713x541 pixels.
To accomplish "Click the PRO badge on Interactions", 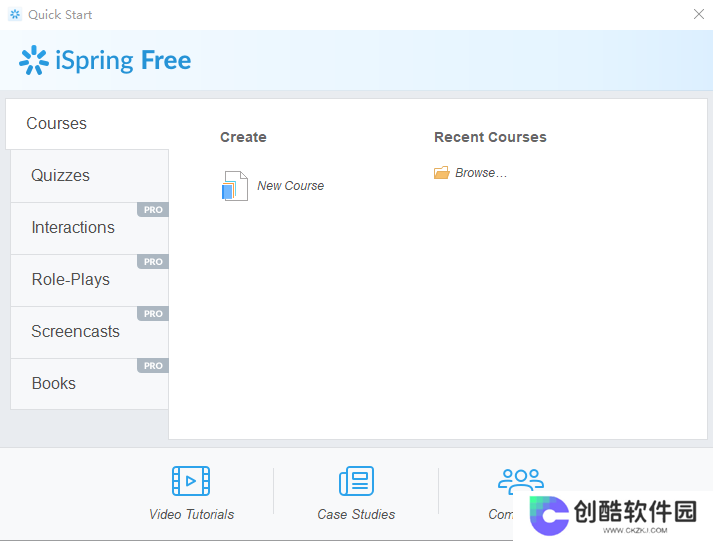I will [153, 210].
